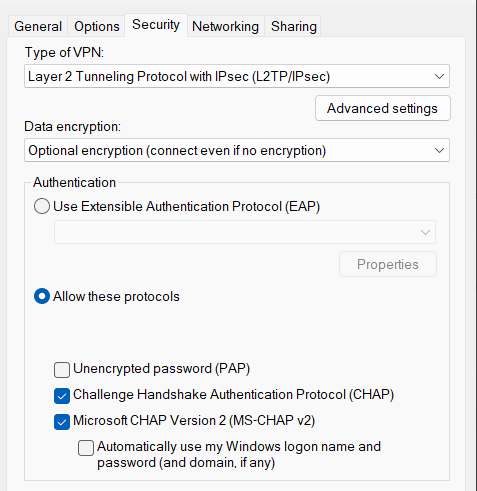Image resolution: width=477 pixels, height=491 pixels.
Task: Switch to the General tab
Action: tap(38, 26)
